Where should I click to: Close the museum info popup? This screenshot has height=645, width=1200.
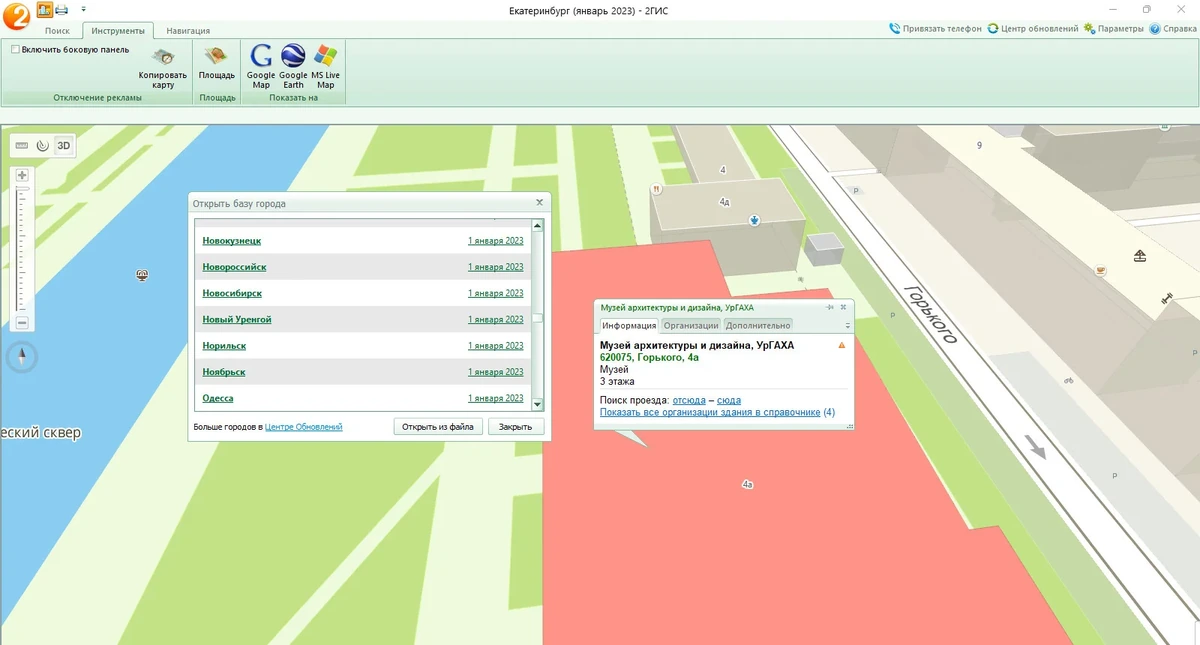pos(843,308)
